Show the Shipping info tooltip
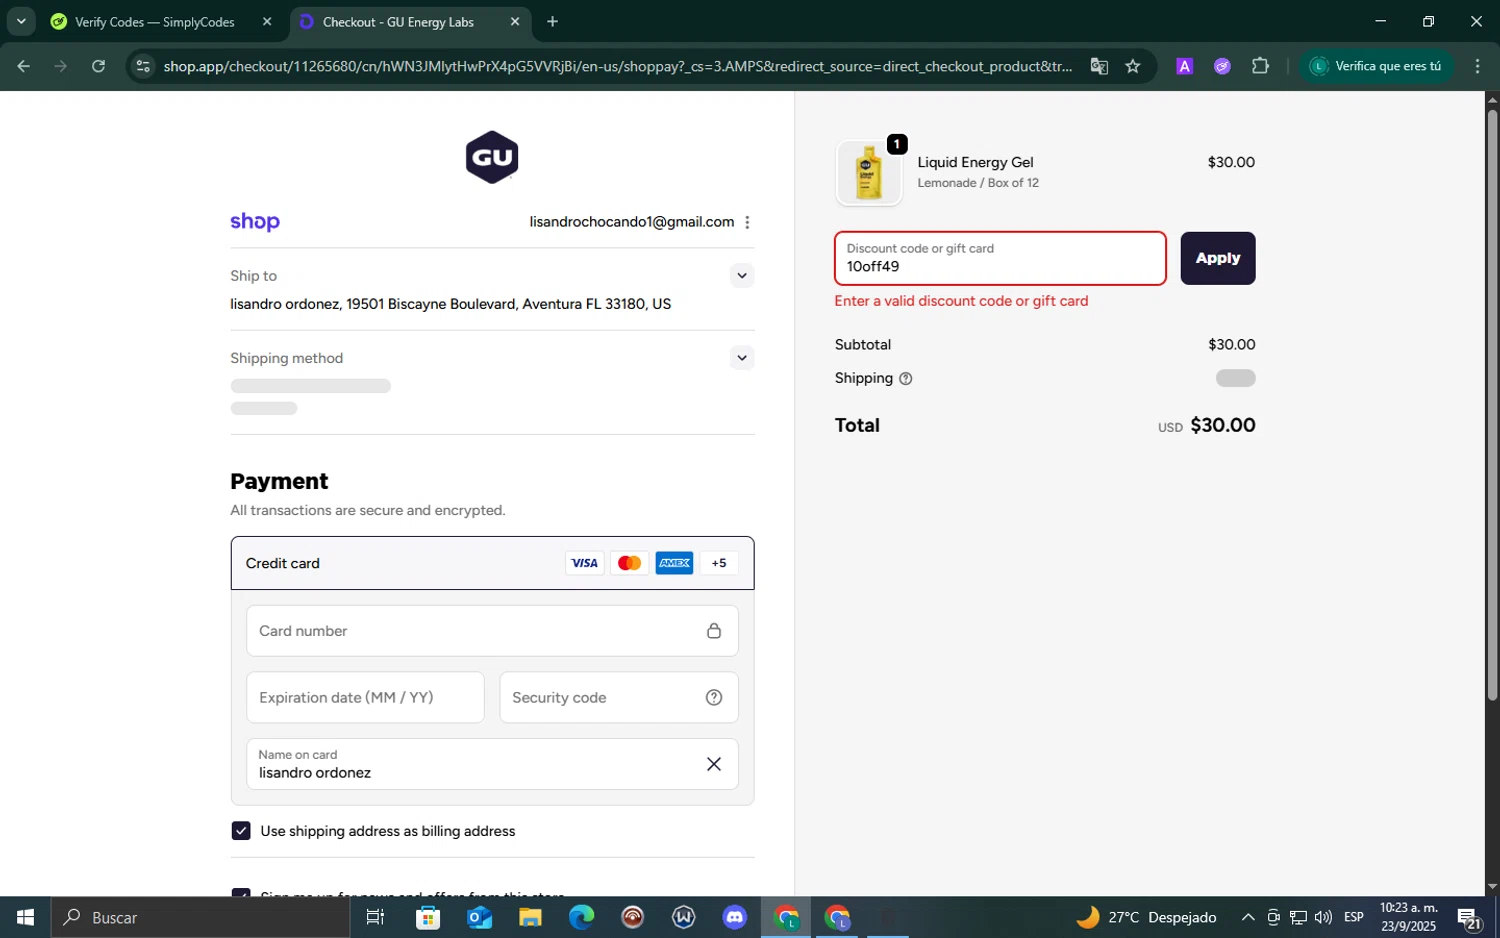This screenshot has height=938, width=1500. tap(906, 379)
